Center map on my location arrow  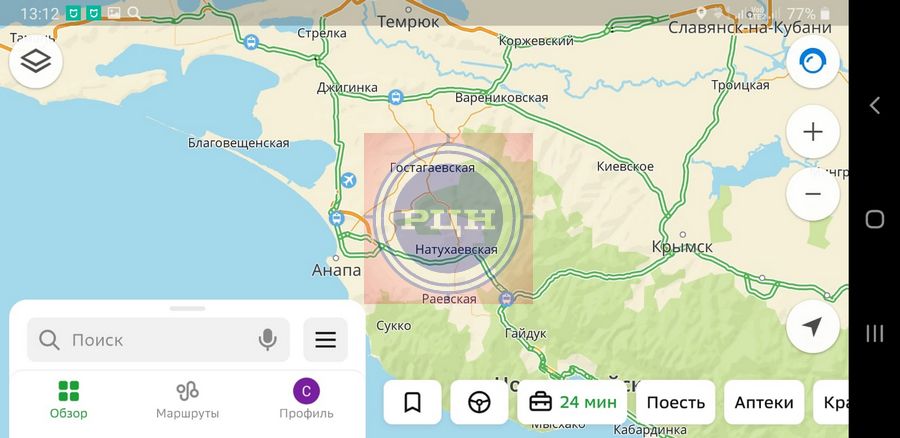point(813,326)
